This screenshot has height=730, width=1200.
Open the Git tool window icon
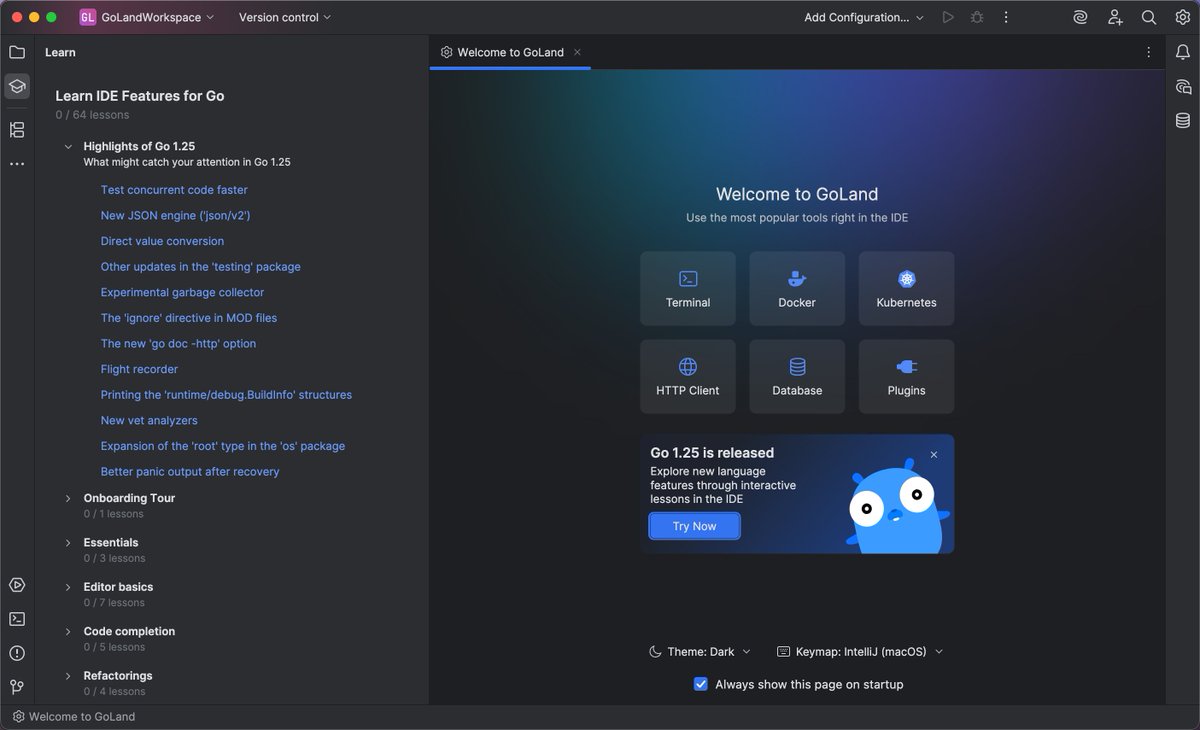coord(17,687)
